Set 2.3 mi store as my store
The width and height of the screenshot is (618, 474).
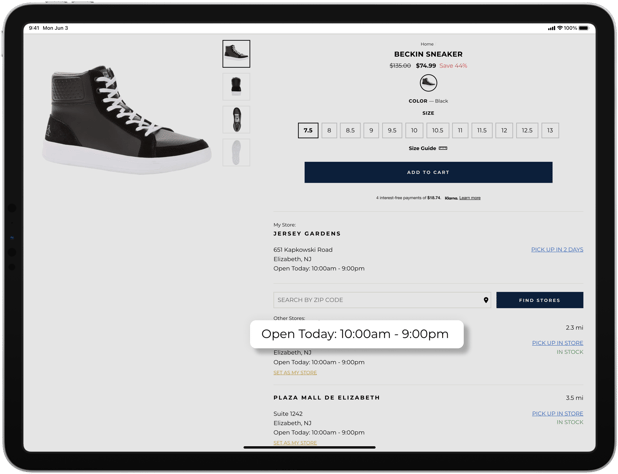(295, 372)
